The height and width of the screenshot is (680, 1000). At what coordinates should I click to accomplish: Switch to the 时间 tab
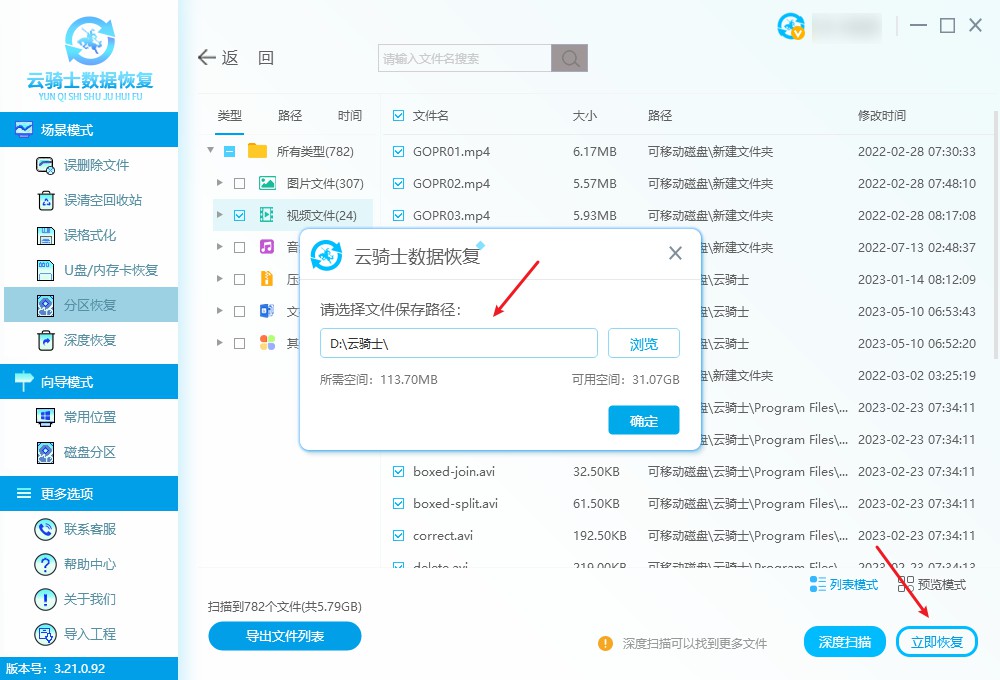[x=349, y=115]
